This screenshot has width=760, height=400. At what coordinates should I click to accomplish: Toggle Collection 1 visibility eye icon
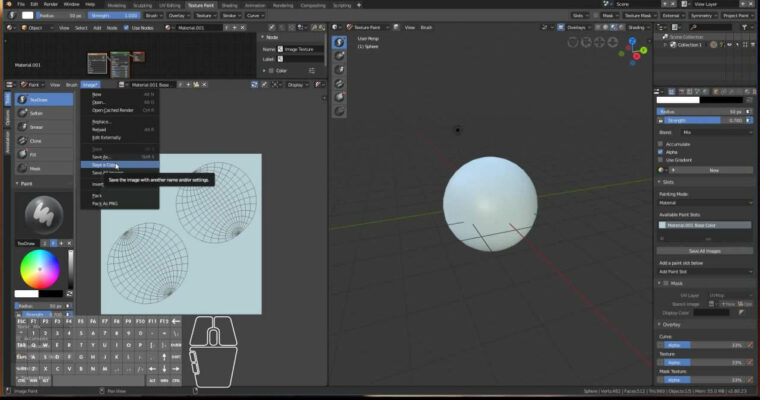tap(729, 45)
